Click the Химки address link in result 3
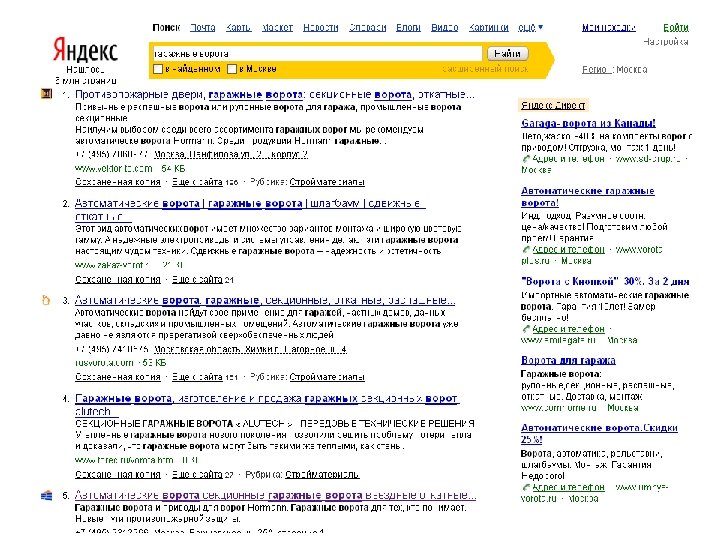Viewport: 720px width, 540px height. pyautogui.click(x=250, y=349)
